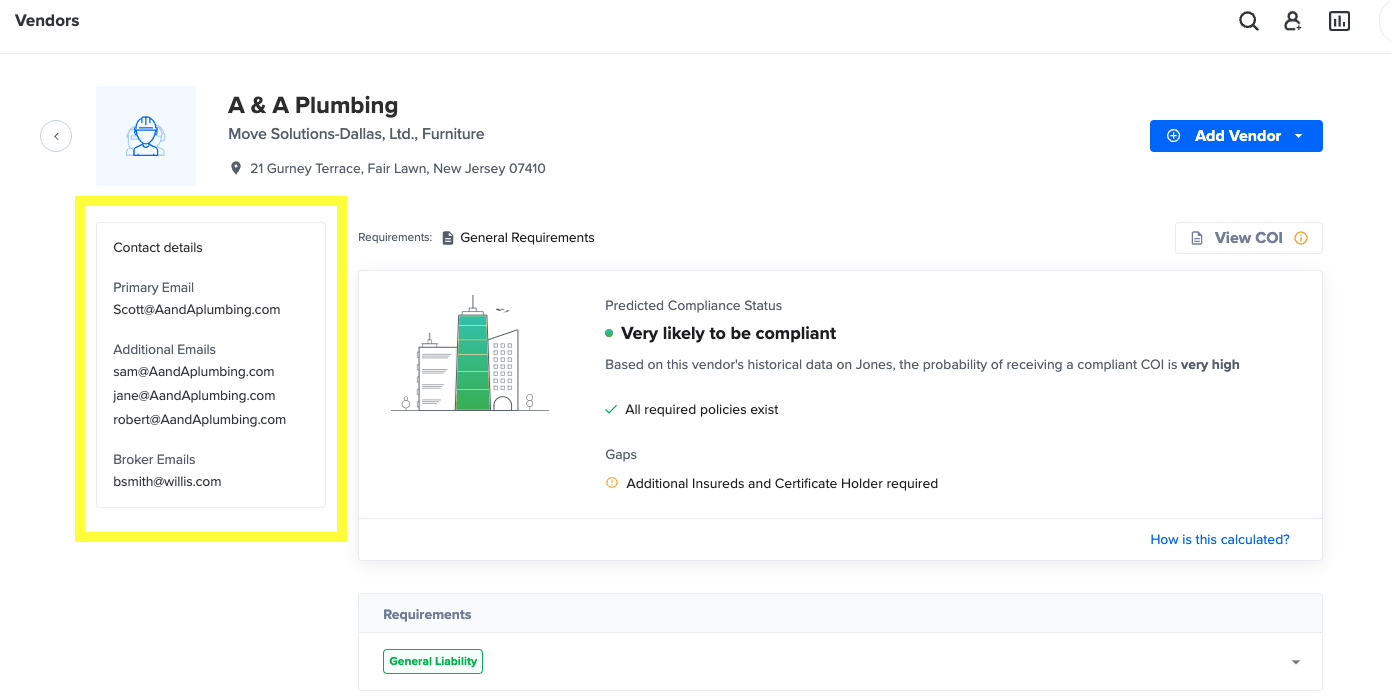Click the location pin icon
Screen dimensions: 1391x700
click(x=236, y=169)
